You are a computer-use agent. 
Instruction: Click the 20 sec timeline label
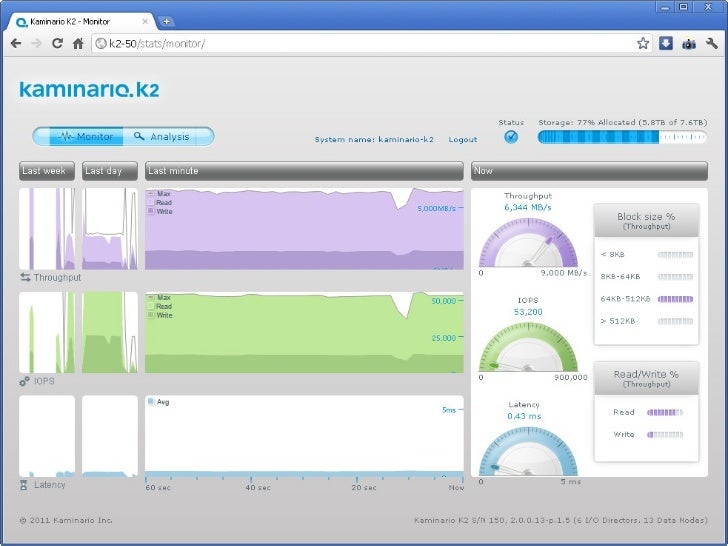(364, 488)
